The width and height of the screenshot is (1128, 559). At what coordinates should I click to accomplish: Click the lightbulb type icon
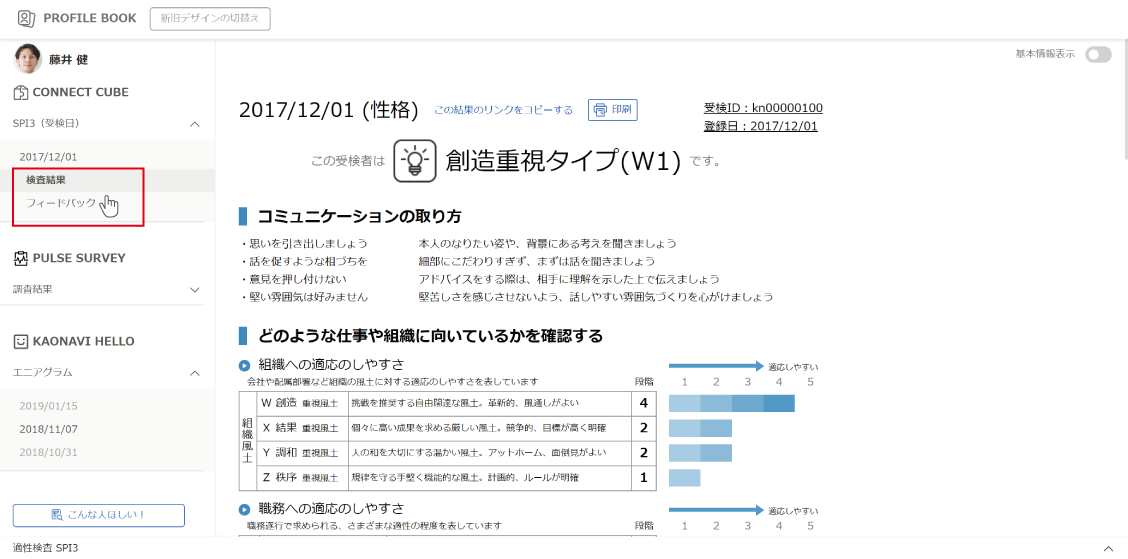pyautogui.click(x=414, y=160)
